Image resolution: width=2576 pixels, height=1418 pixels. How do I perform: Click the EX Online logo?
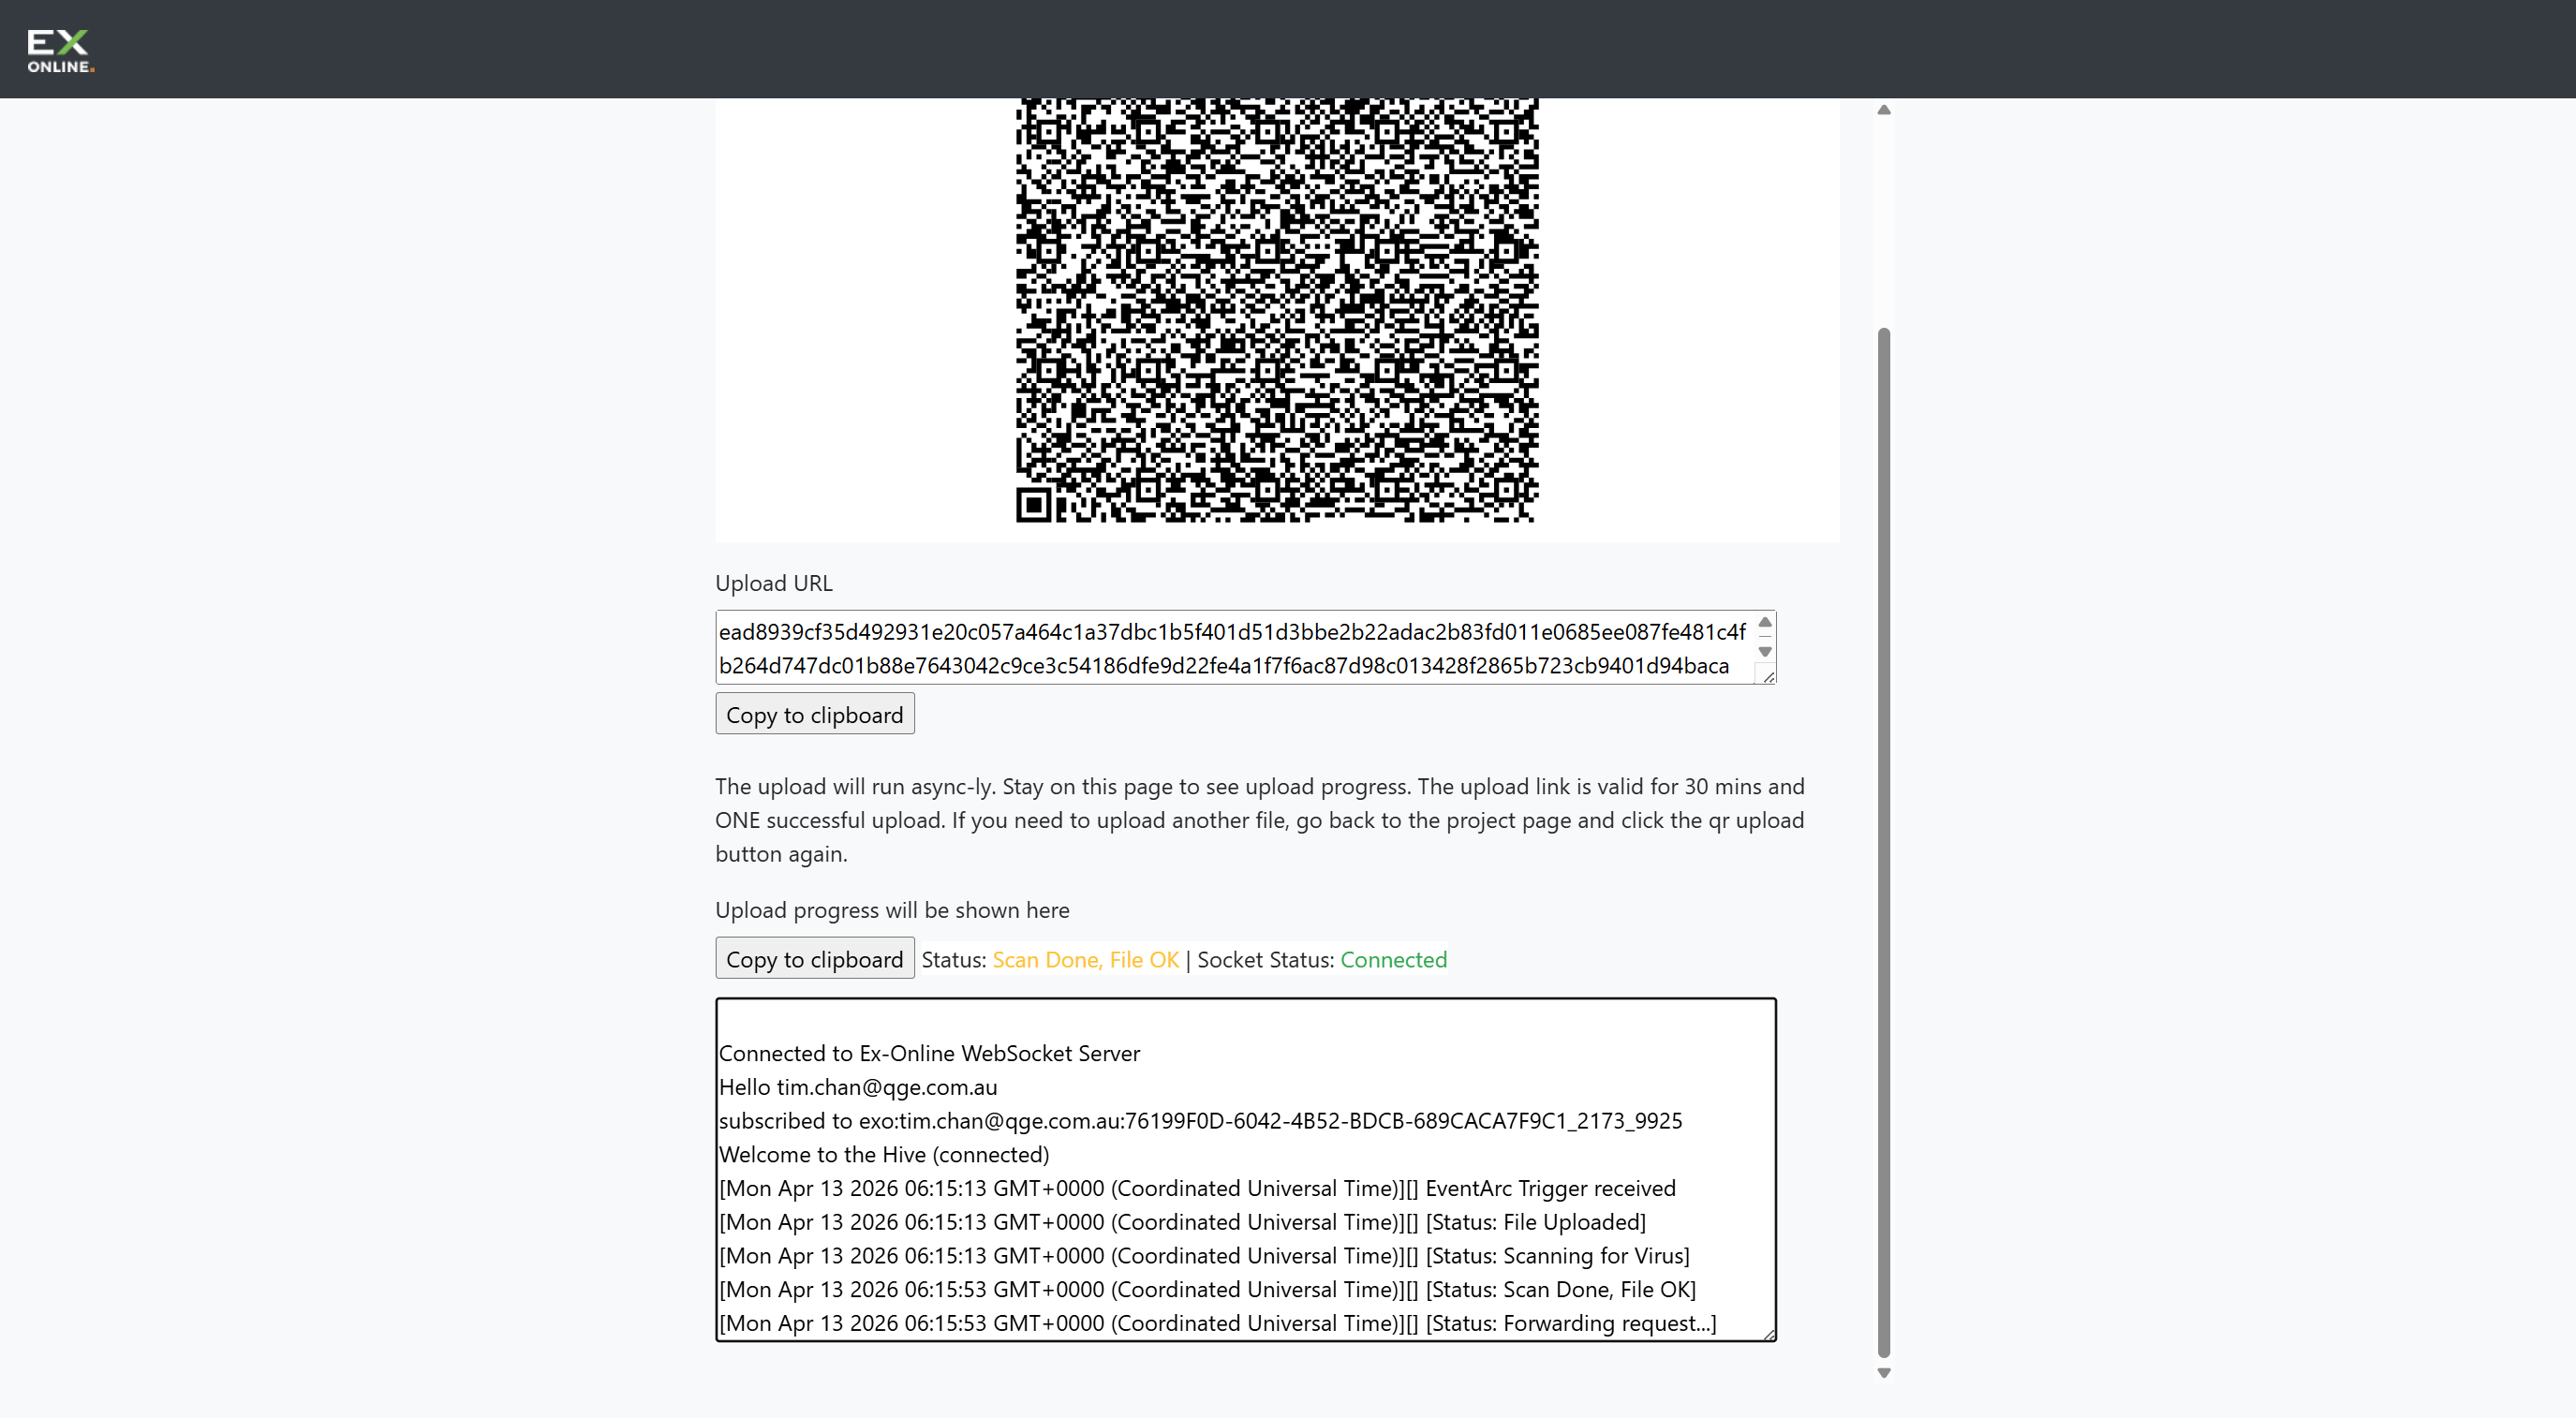click(61, 50)
